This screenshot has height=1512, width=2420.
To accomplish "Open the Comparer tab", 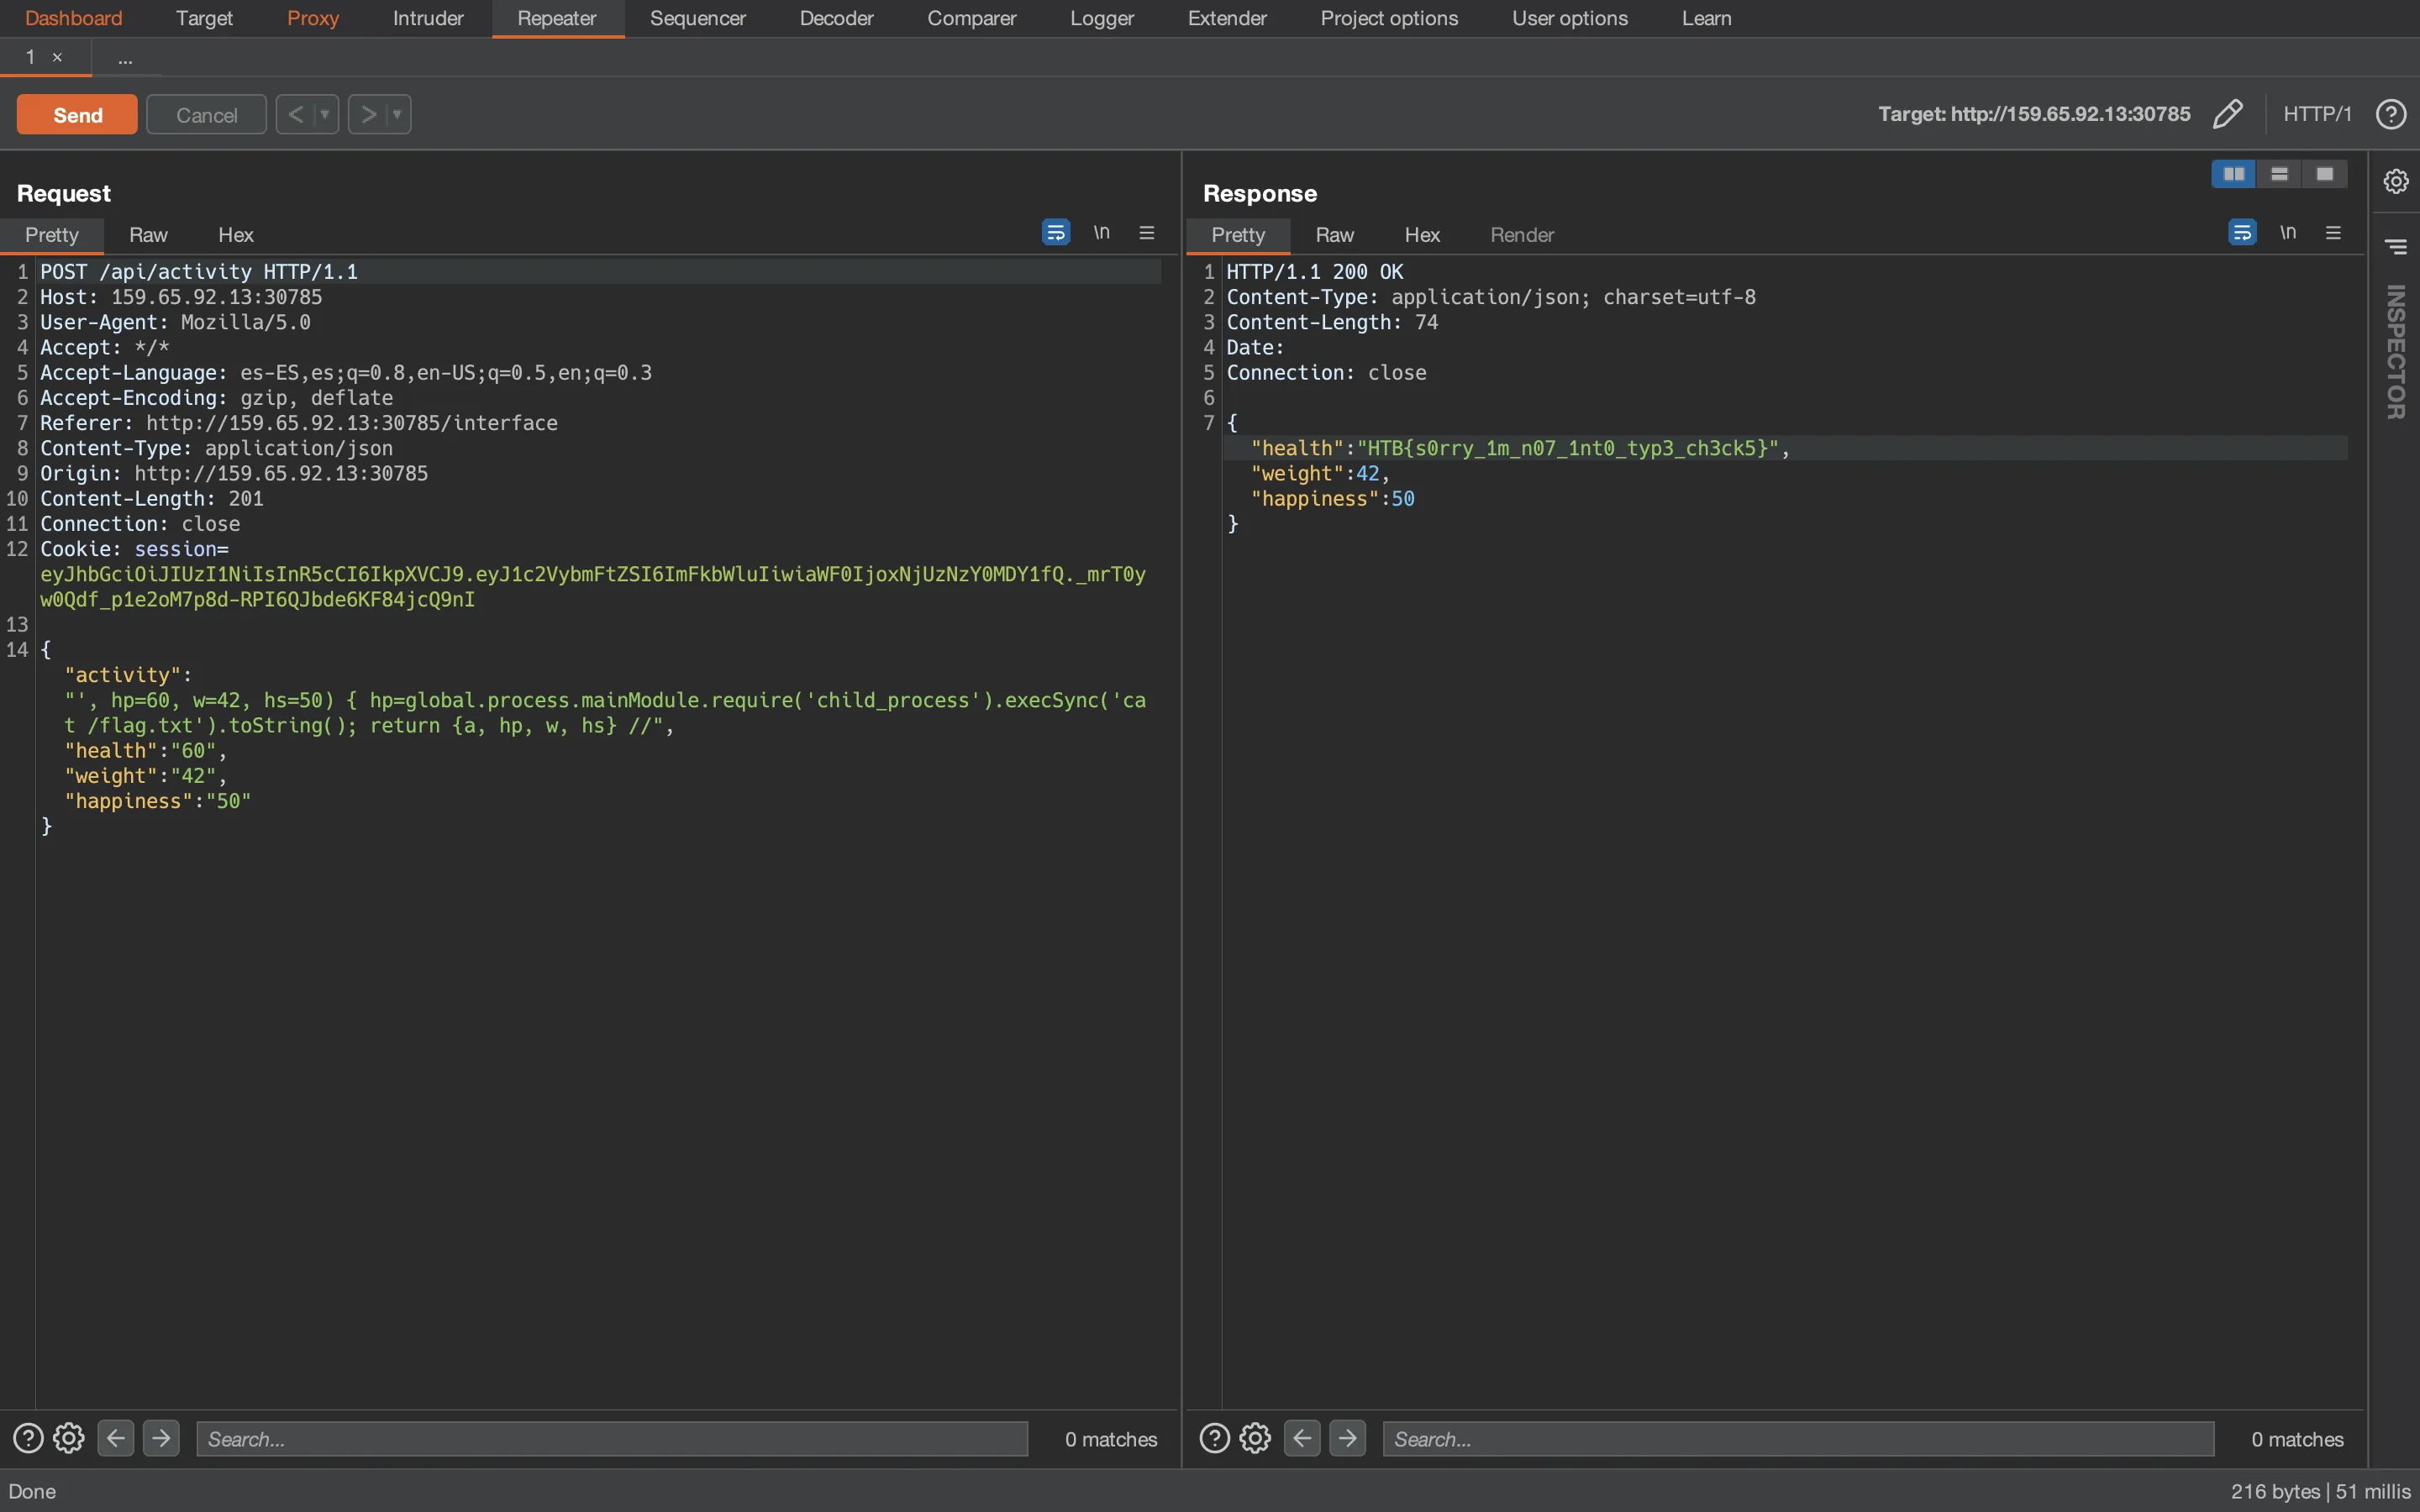I will pyautogui.click(x=971, y=18).
